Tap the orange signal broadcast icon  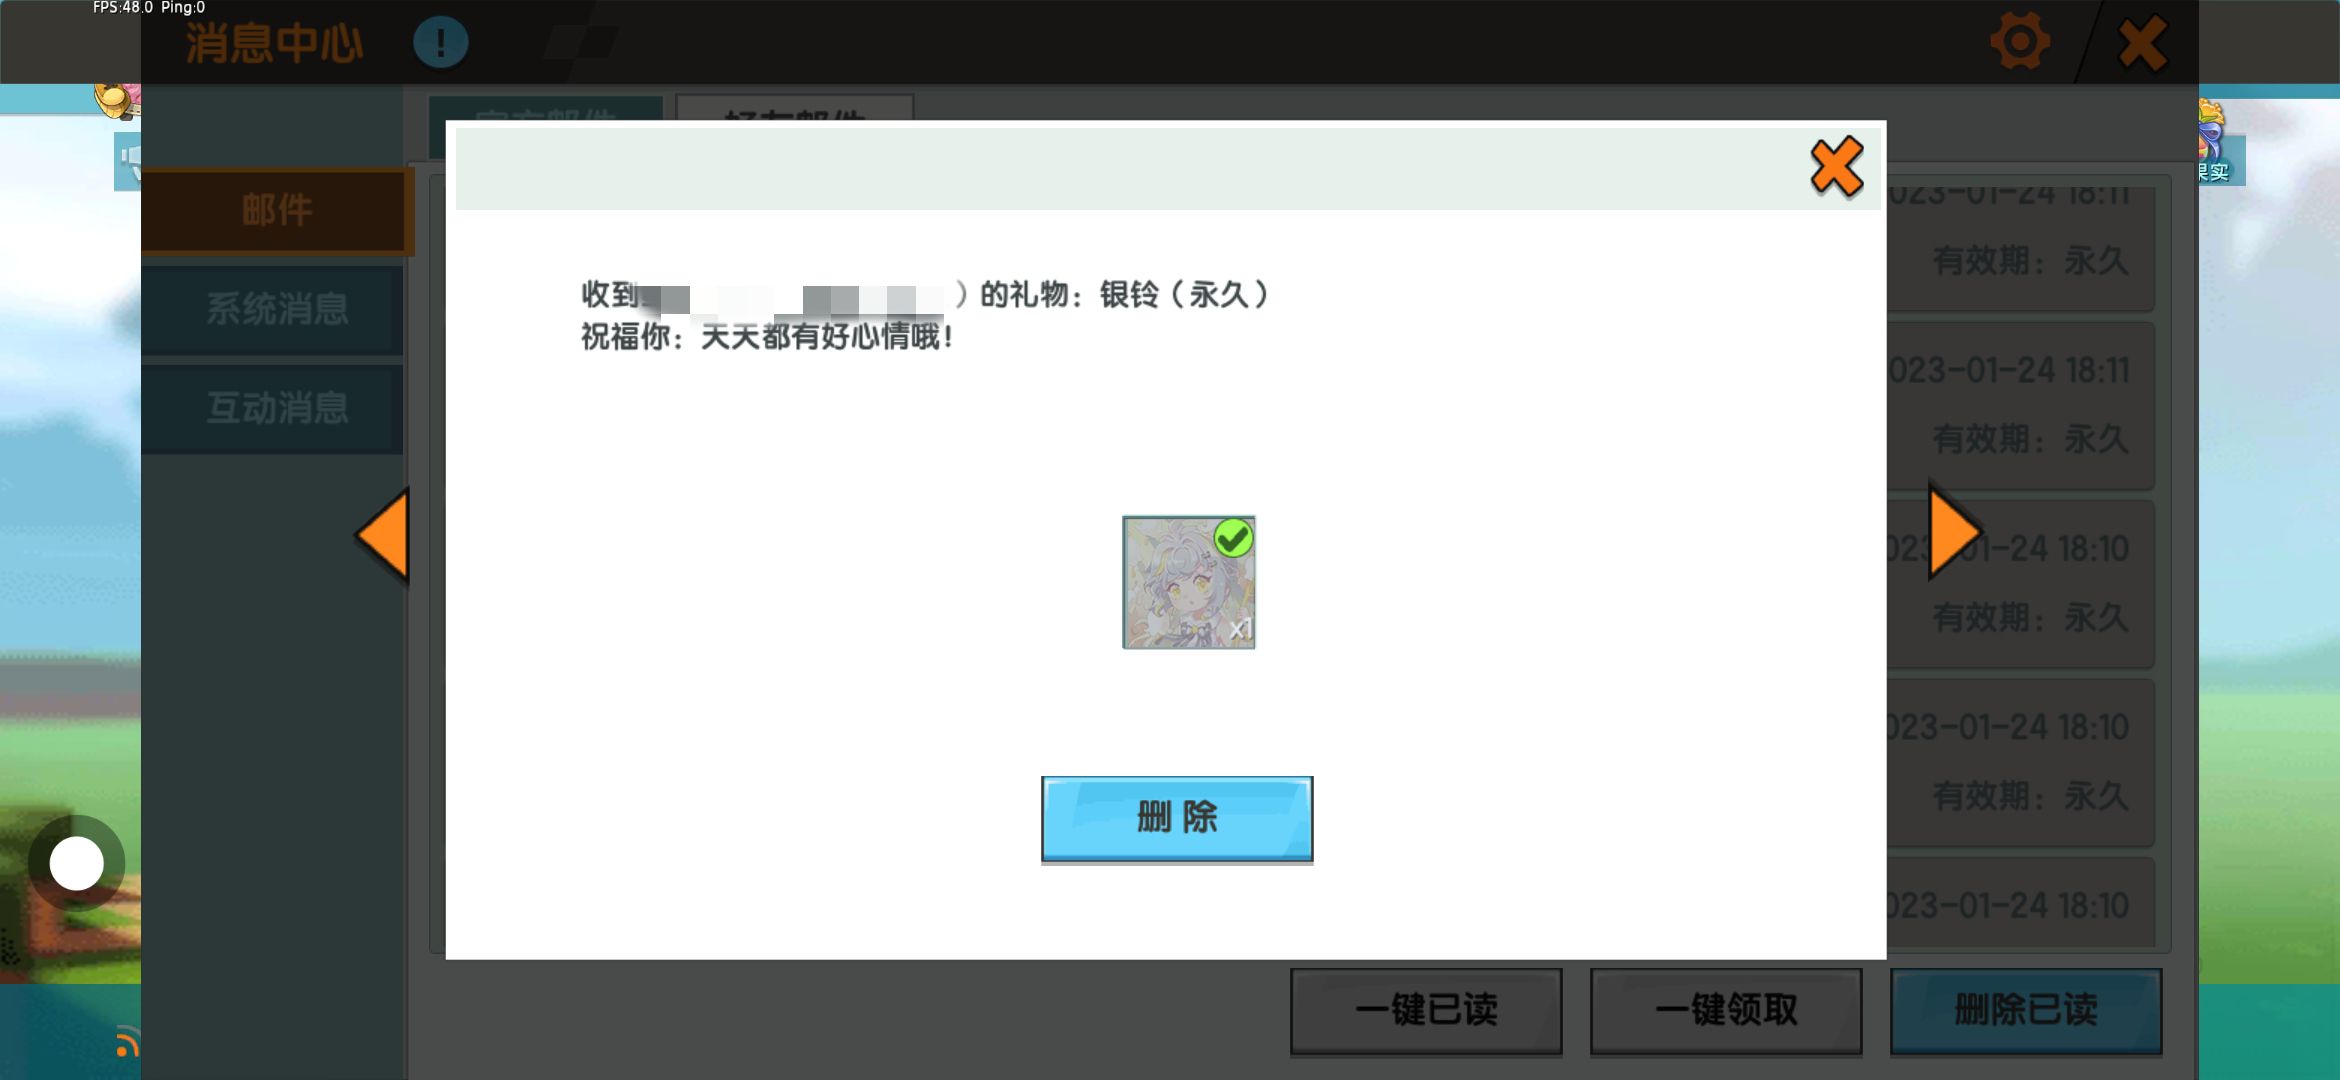click(126, 1042)
